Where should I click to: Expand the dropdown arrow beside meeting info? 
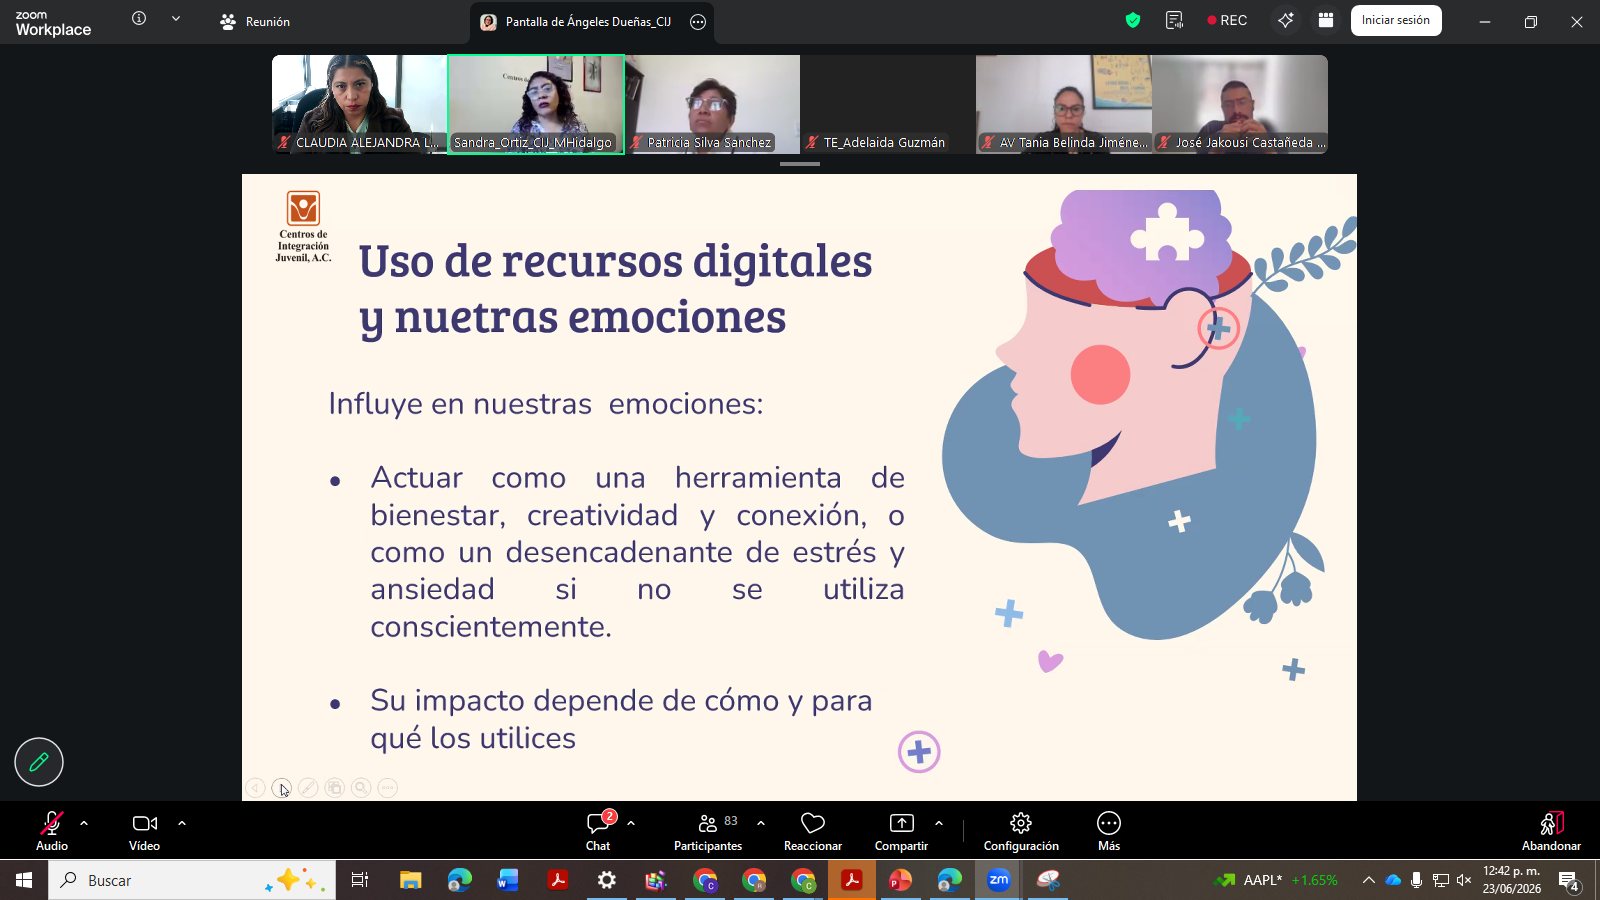click(x=176, y=18)
